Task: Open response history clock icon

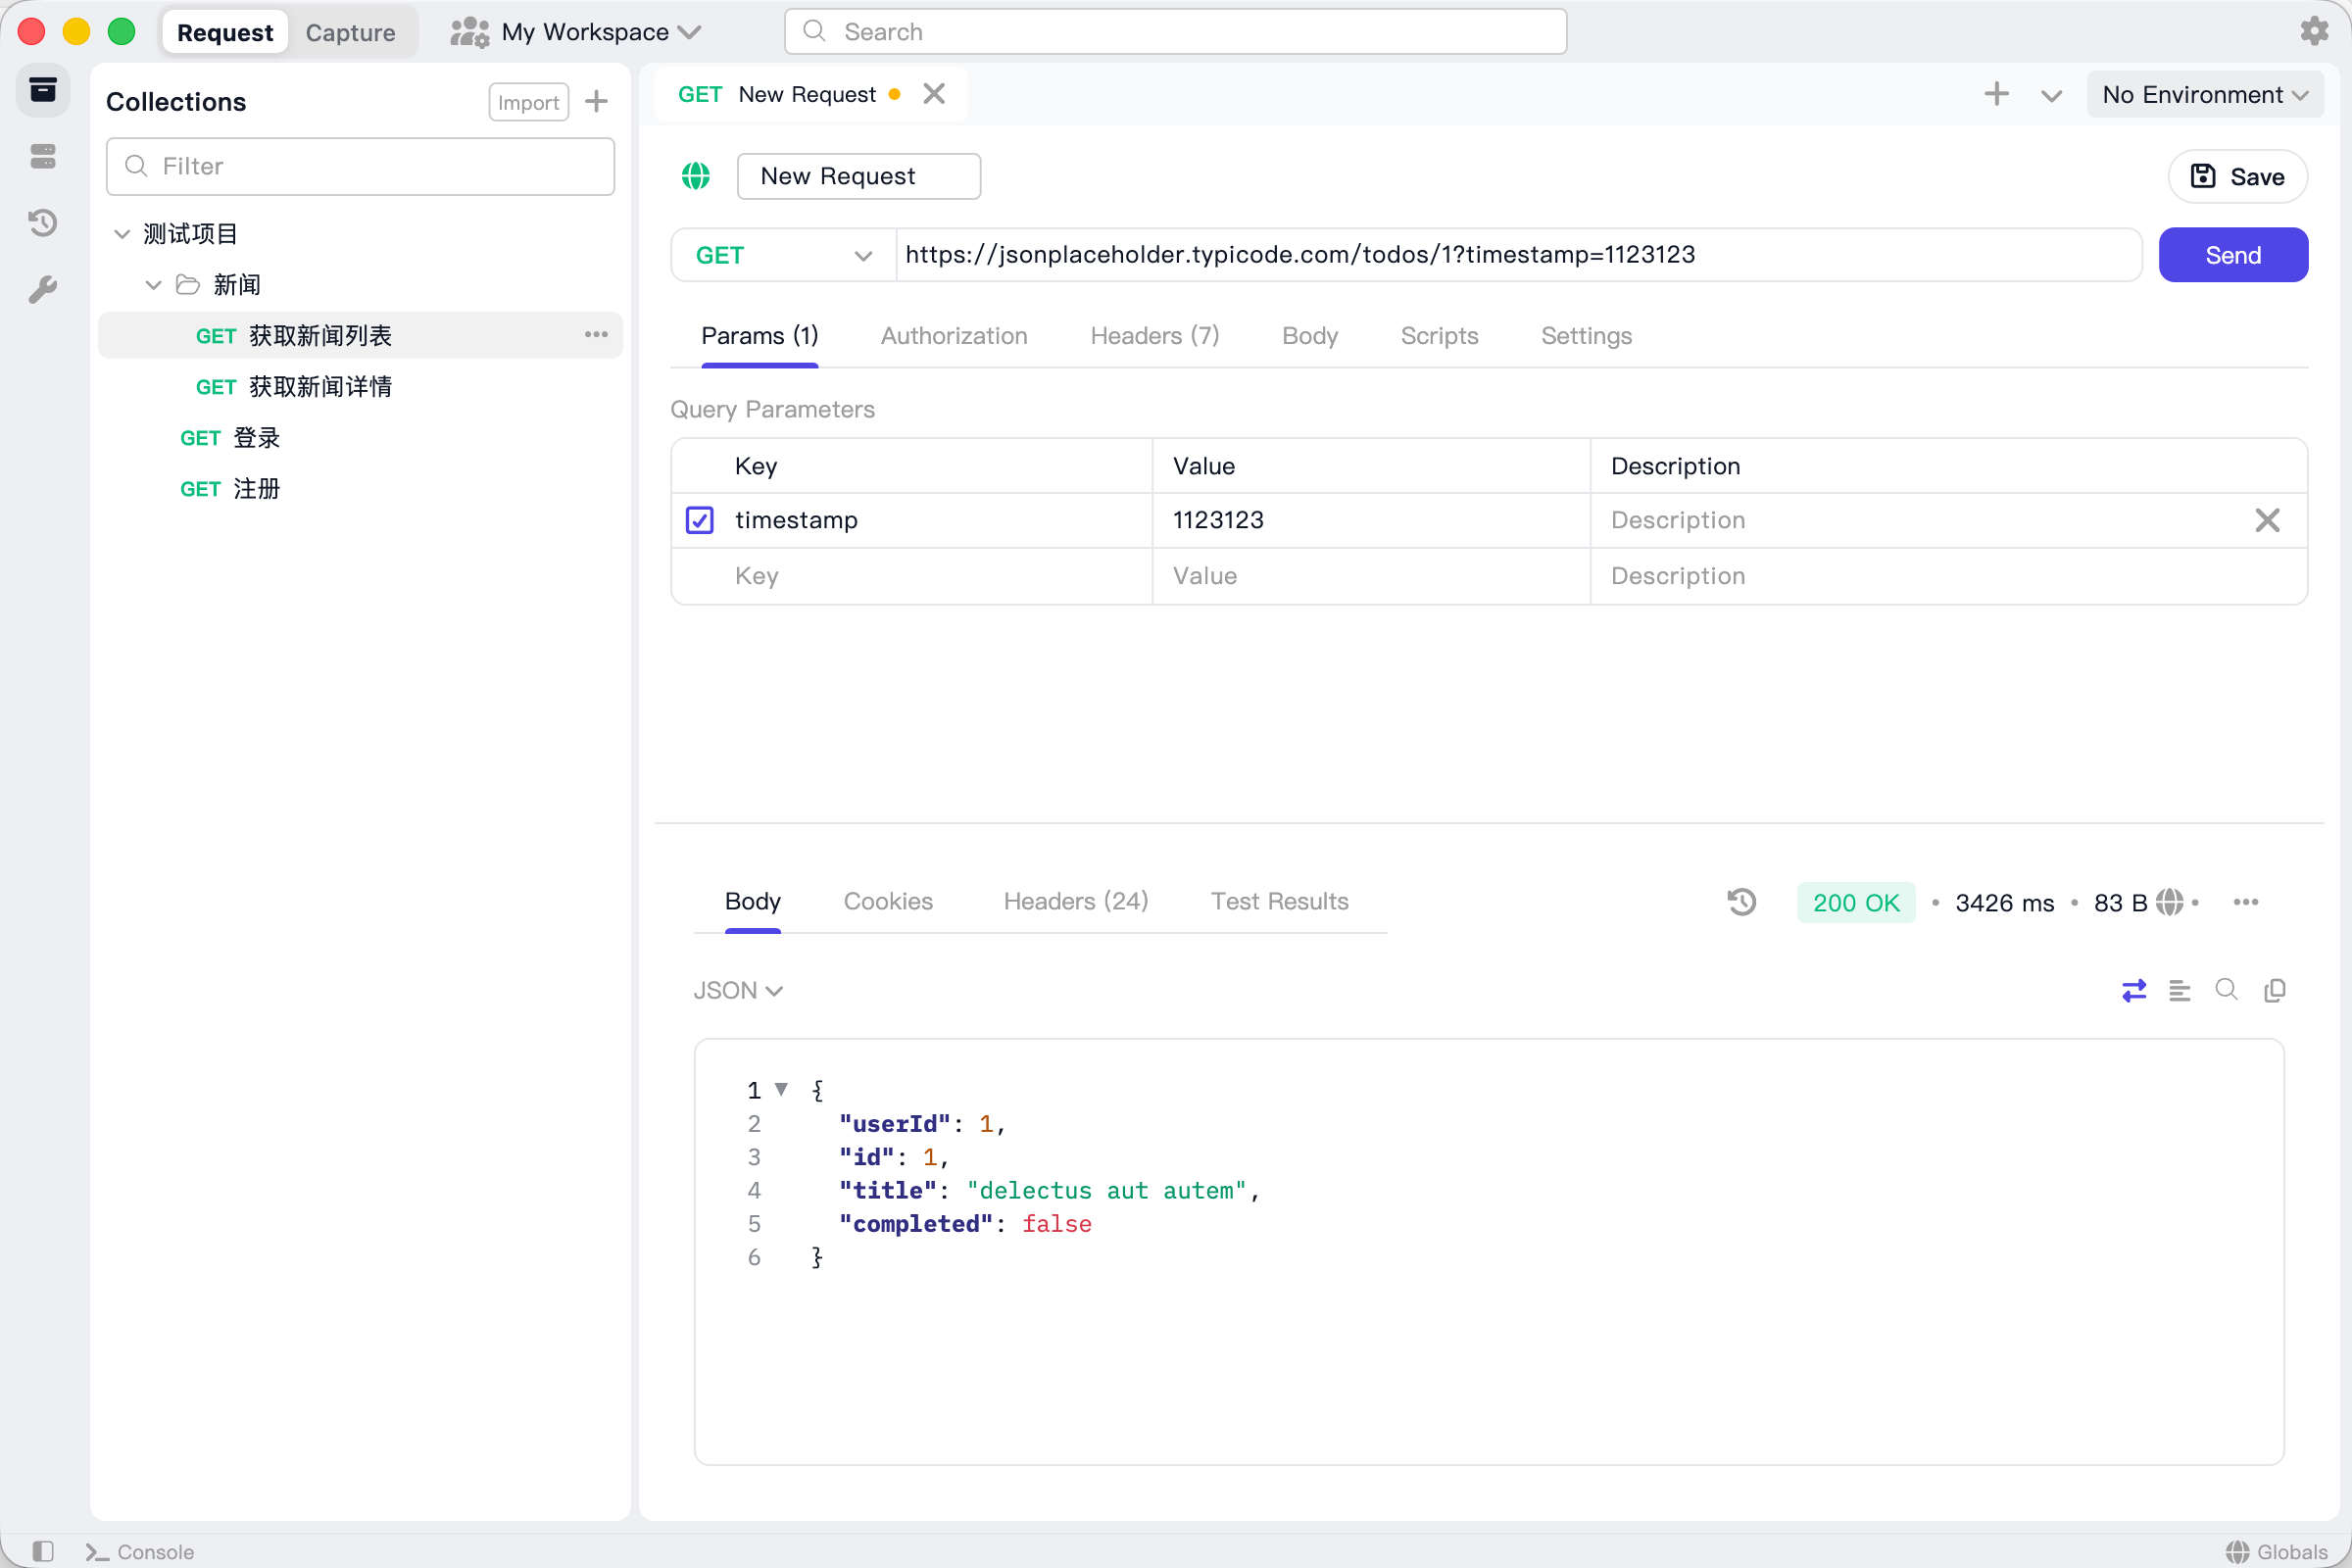Action: pyautogui.click(x=1742, y=902)
